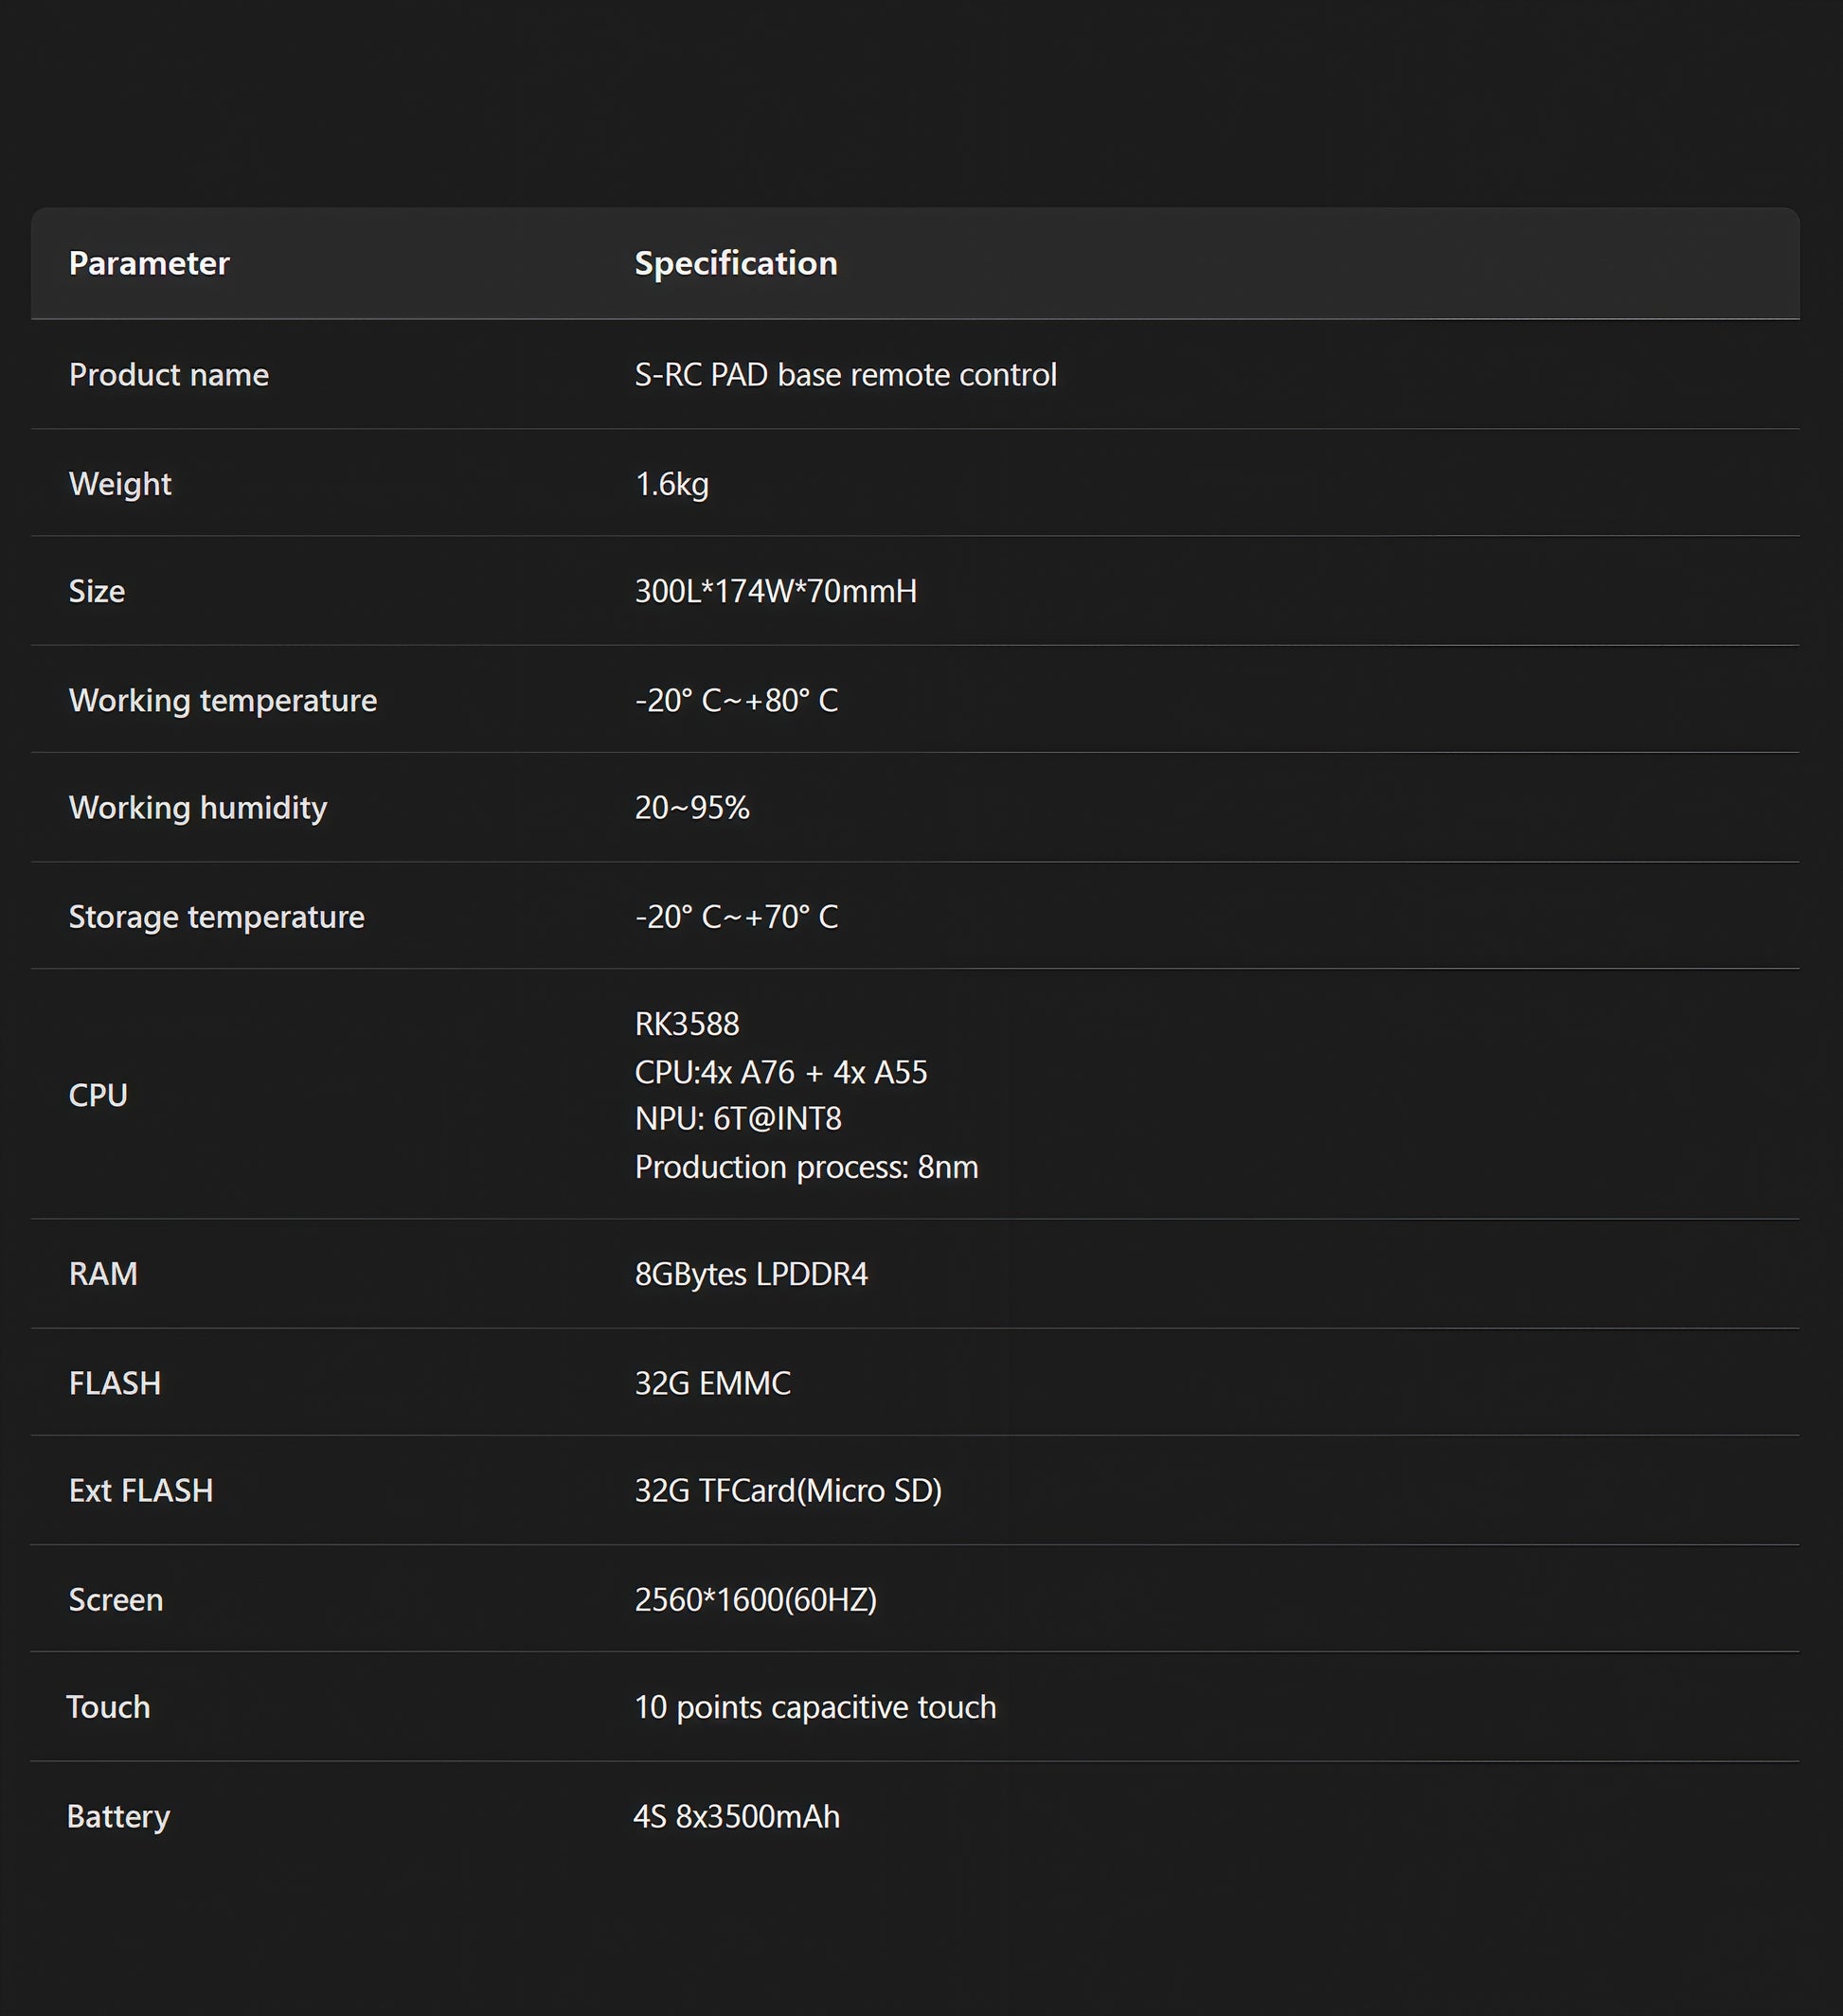Click the working temperature range -20° C~+80° C
The width and height of the screenshot is (1843, 2016).
[x=737, y=700]
